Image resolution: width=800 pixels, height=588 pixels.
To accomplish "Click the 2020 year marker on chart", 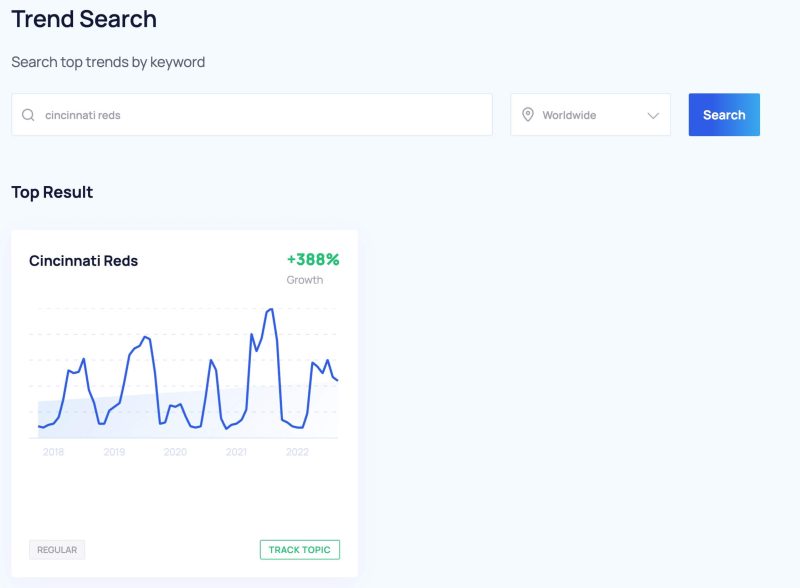I will point(177,451).
